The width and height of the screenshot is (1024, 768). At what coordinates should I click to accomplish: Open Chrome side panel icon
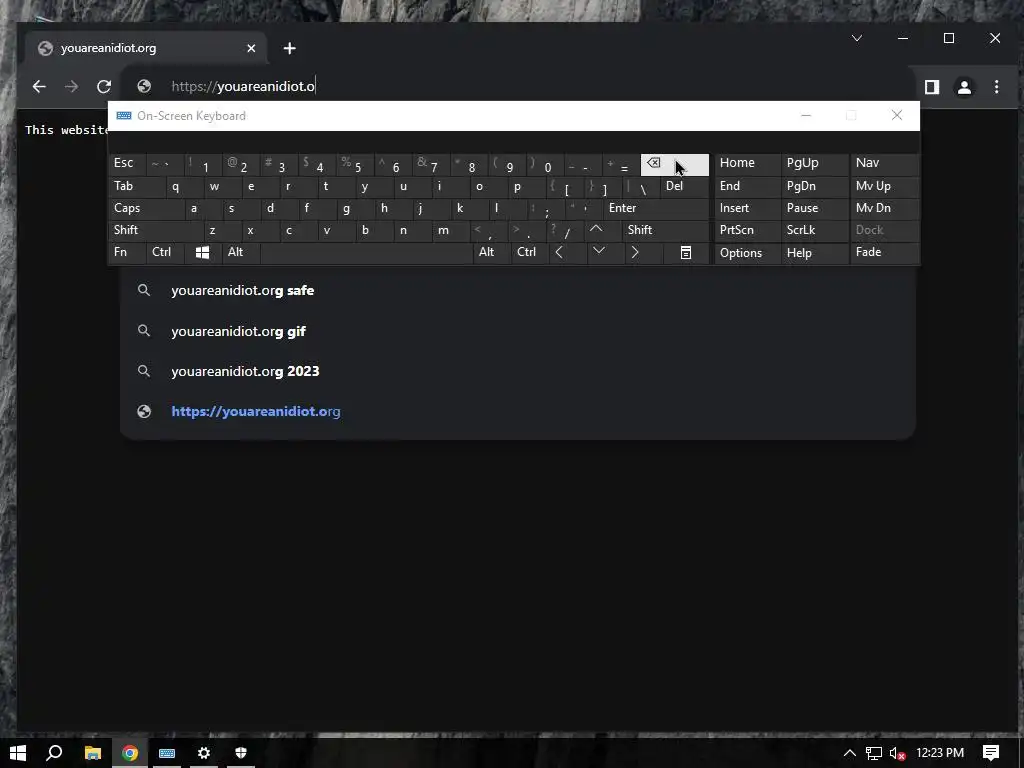pyautogui.click(x=931, y=87)
